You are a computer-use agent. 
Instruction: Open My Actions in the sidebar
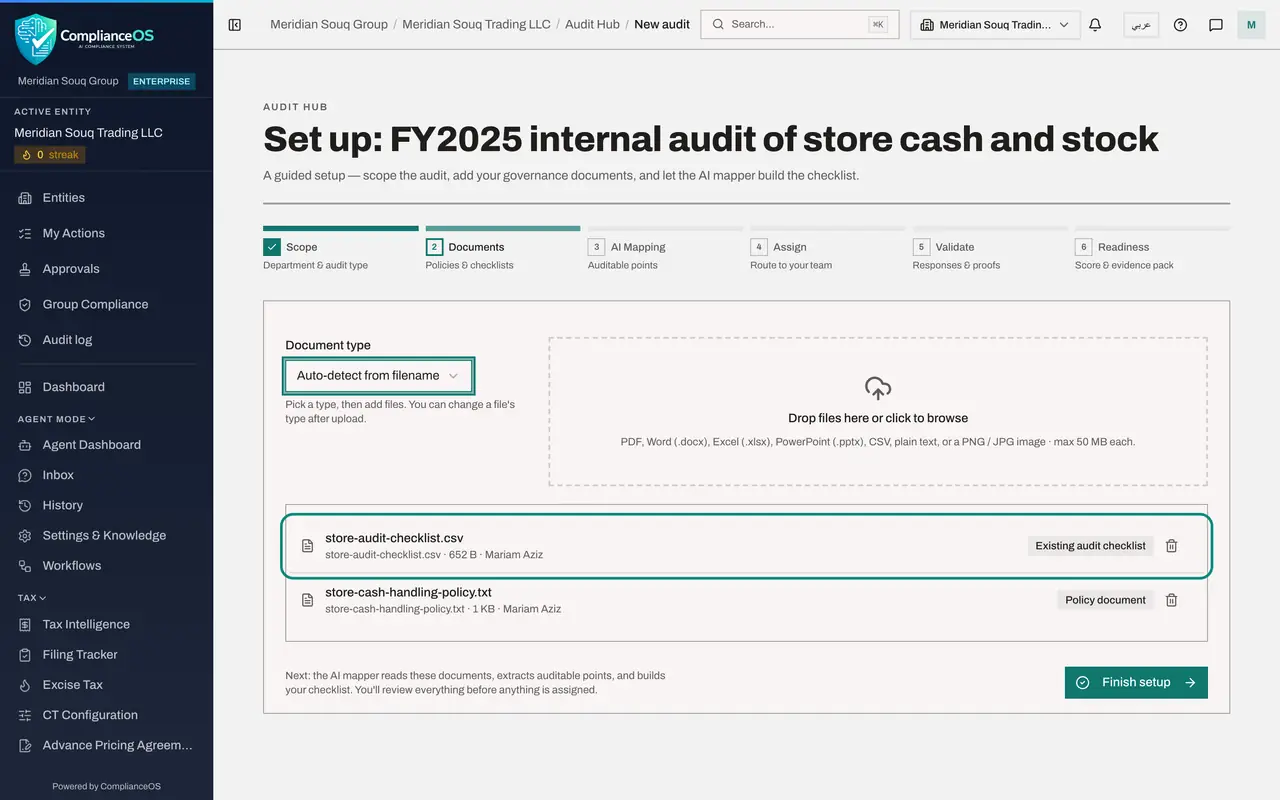(106, 233)
